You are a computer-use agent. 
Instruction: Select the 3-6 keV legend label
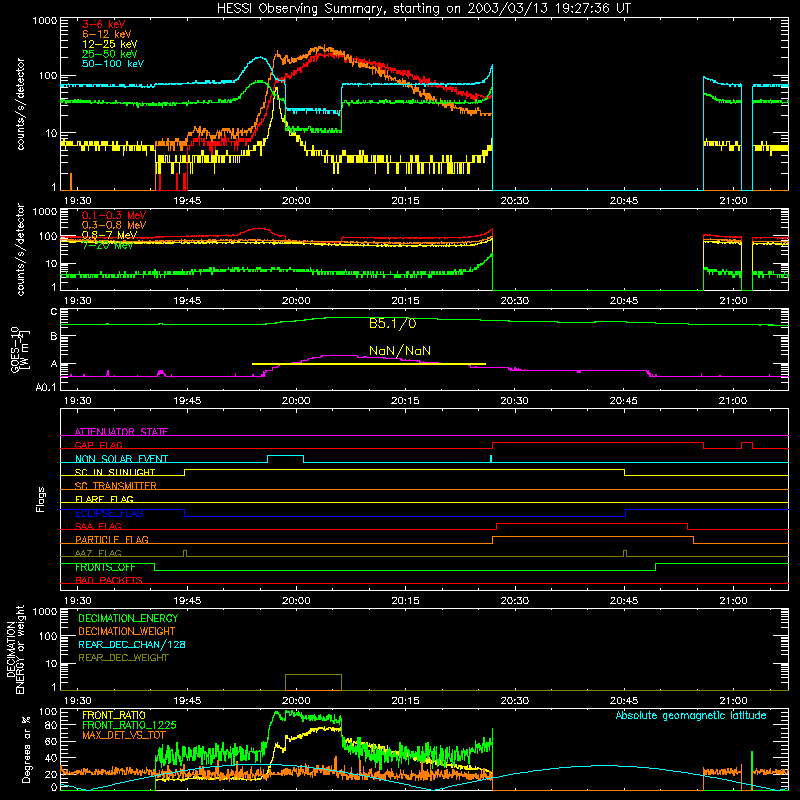(104, 24)
